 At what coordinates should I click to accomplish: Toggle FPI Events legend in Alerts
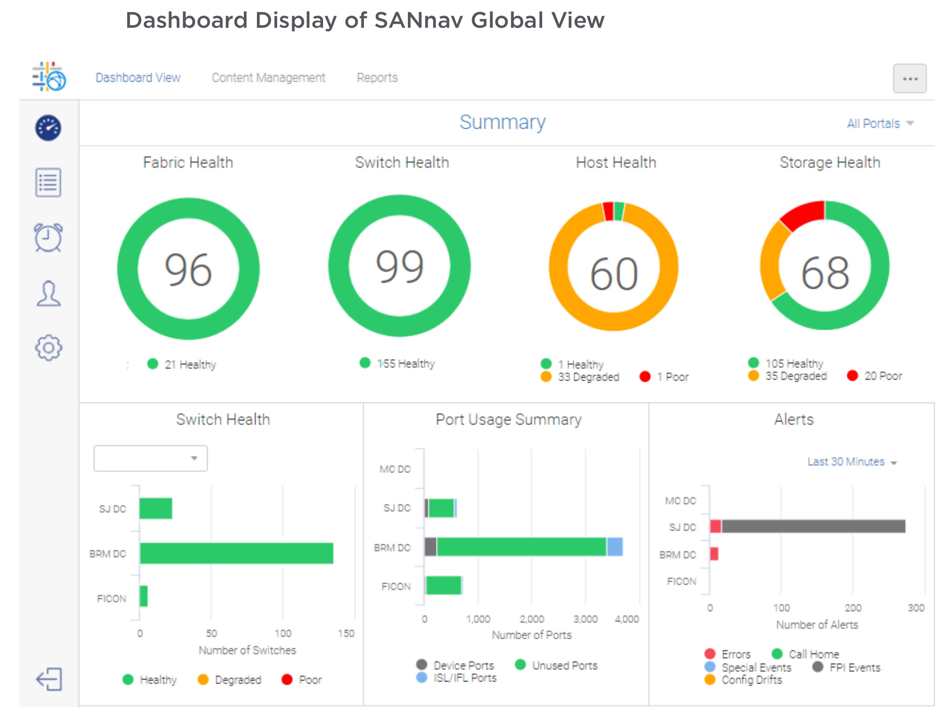click(x=846, y=667)
